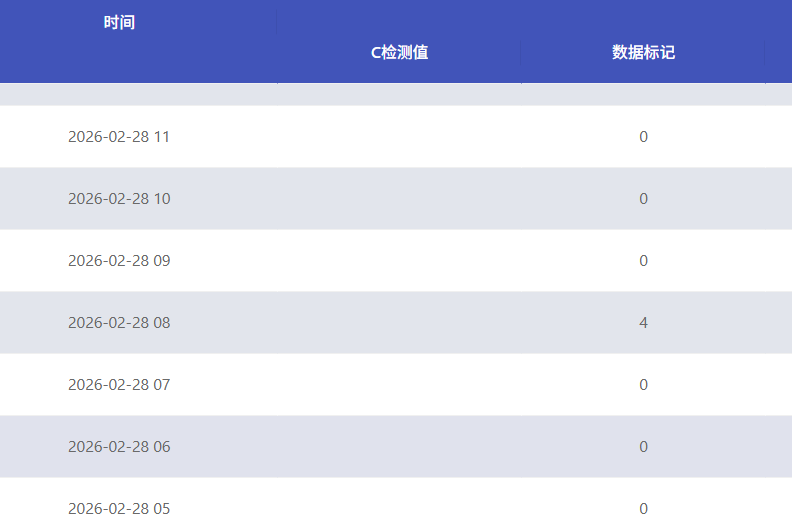Screen dimensions: 792x530
Task: Select the 2026-02-28 09 time cell
Action: click(119, 261)
